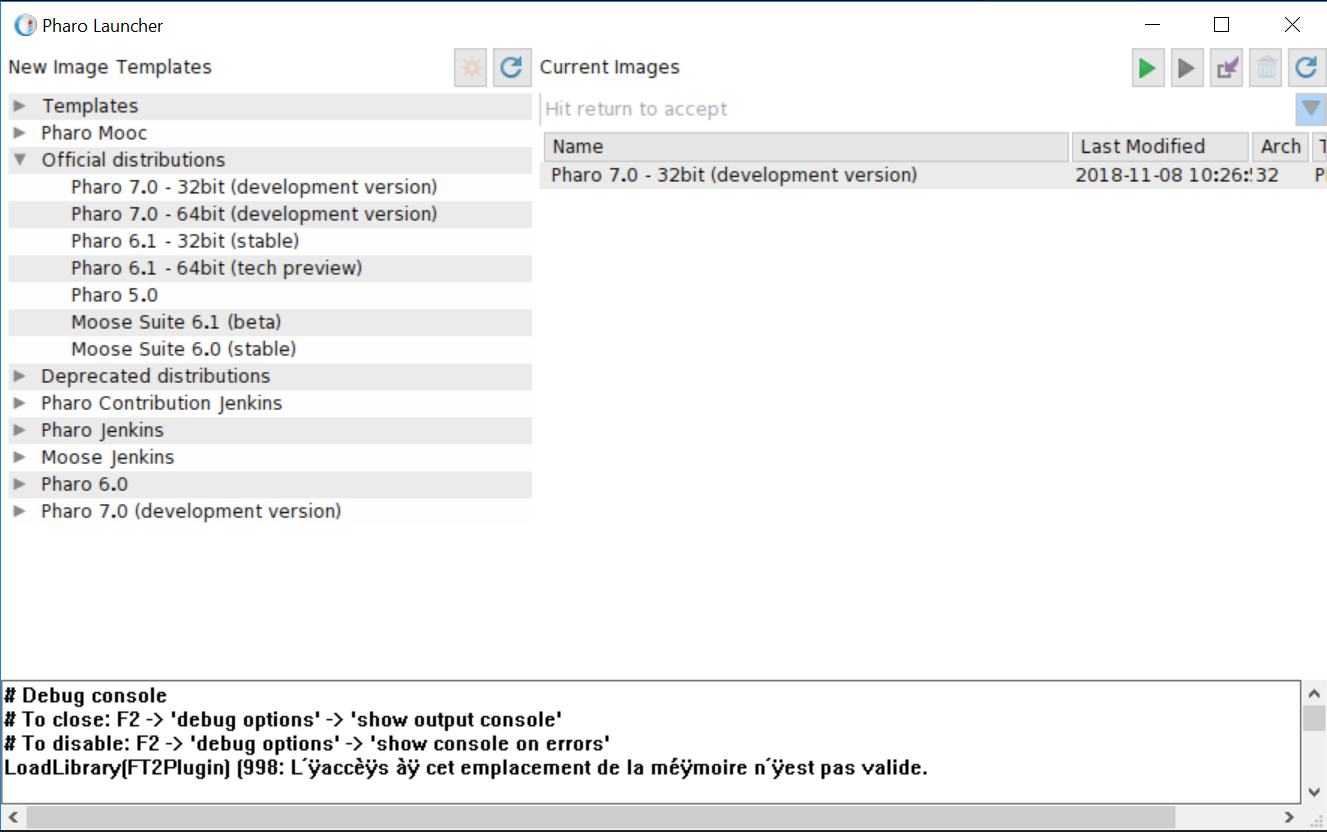Collapse the Official distributions node
Image resolution: width=1327 pixels, height=832 pixels.
click(19, 160)
